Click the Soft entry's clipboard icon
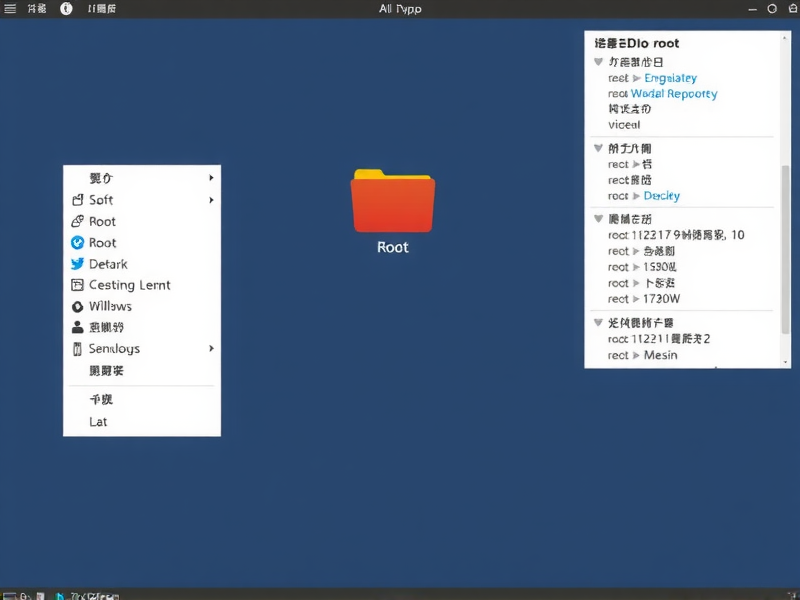Screen dimensions: 800x600 (x=78, y=200)
